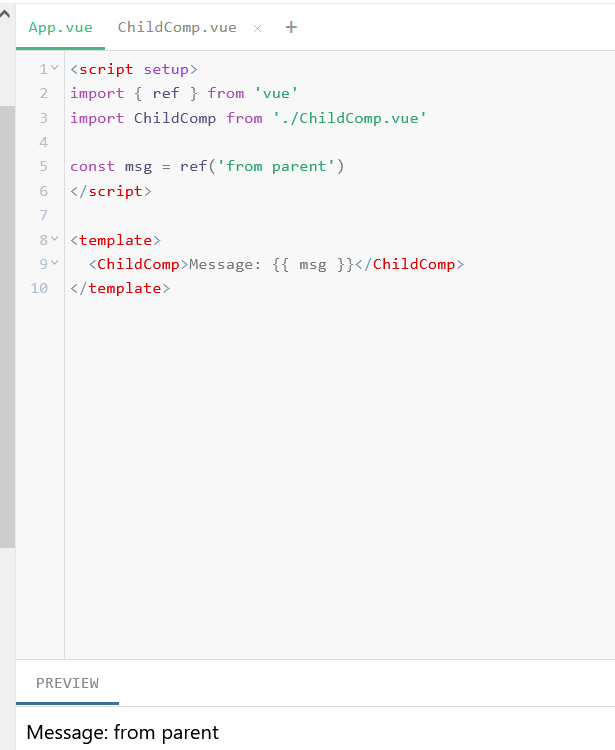Click the opening <template> tag on line 8

point(115,240)
